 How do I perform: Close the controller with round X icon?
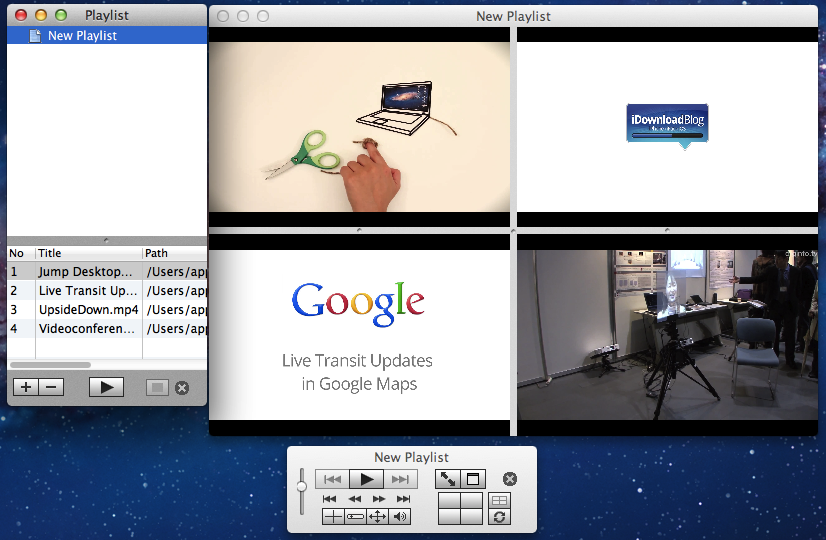pyautogui.click(x=509, y=479)
